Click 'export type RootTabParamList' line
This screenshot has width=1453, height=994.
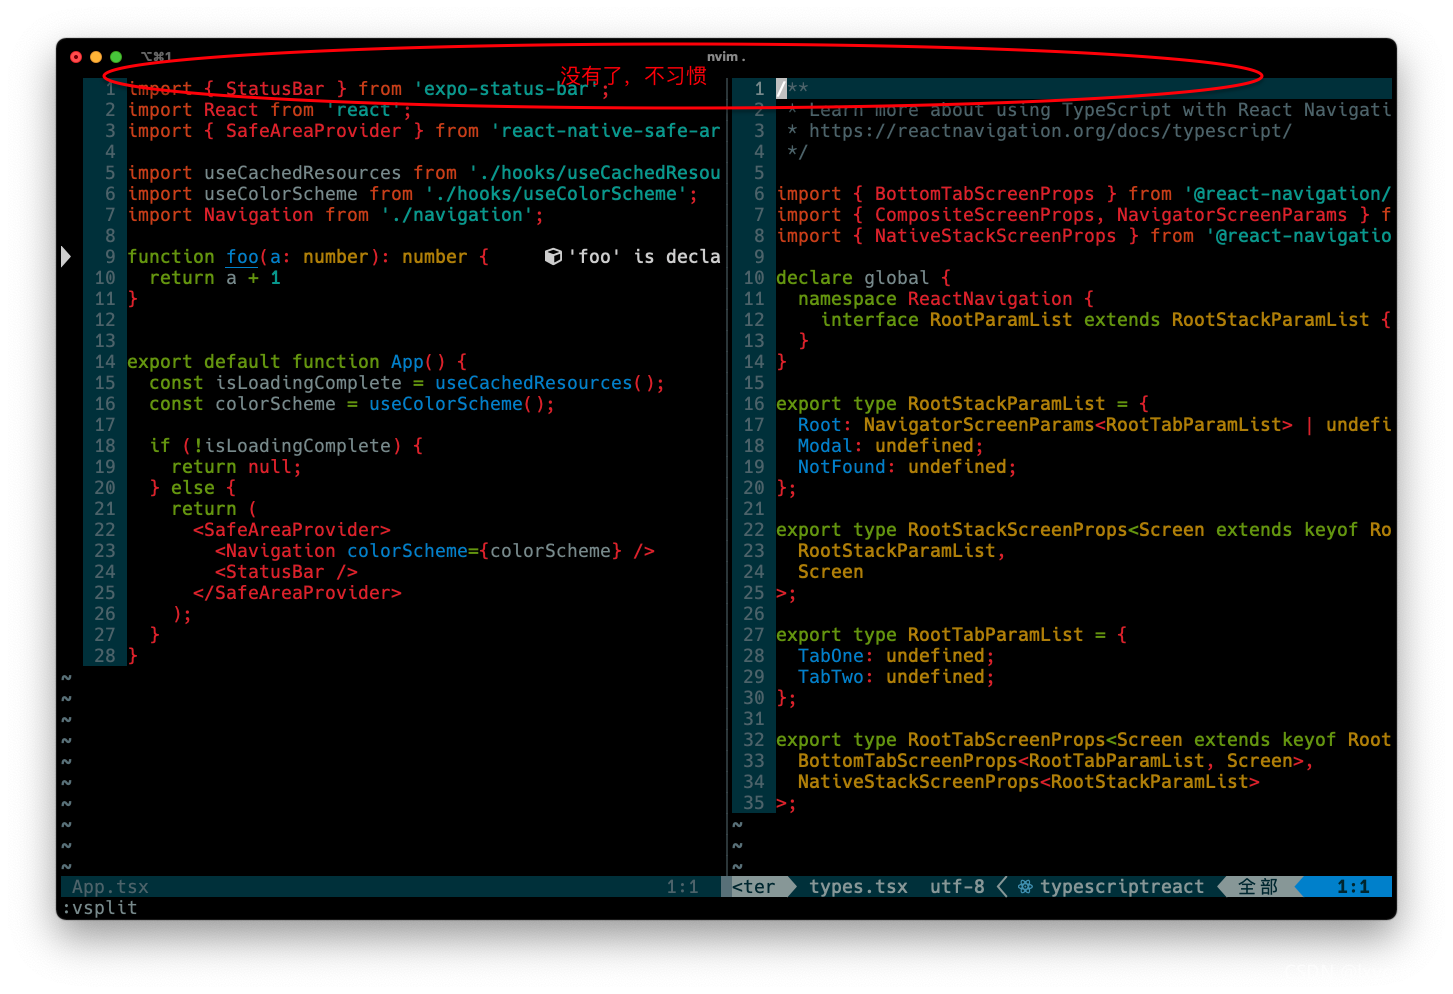pyautogui.click(x=951, y=635)
